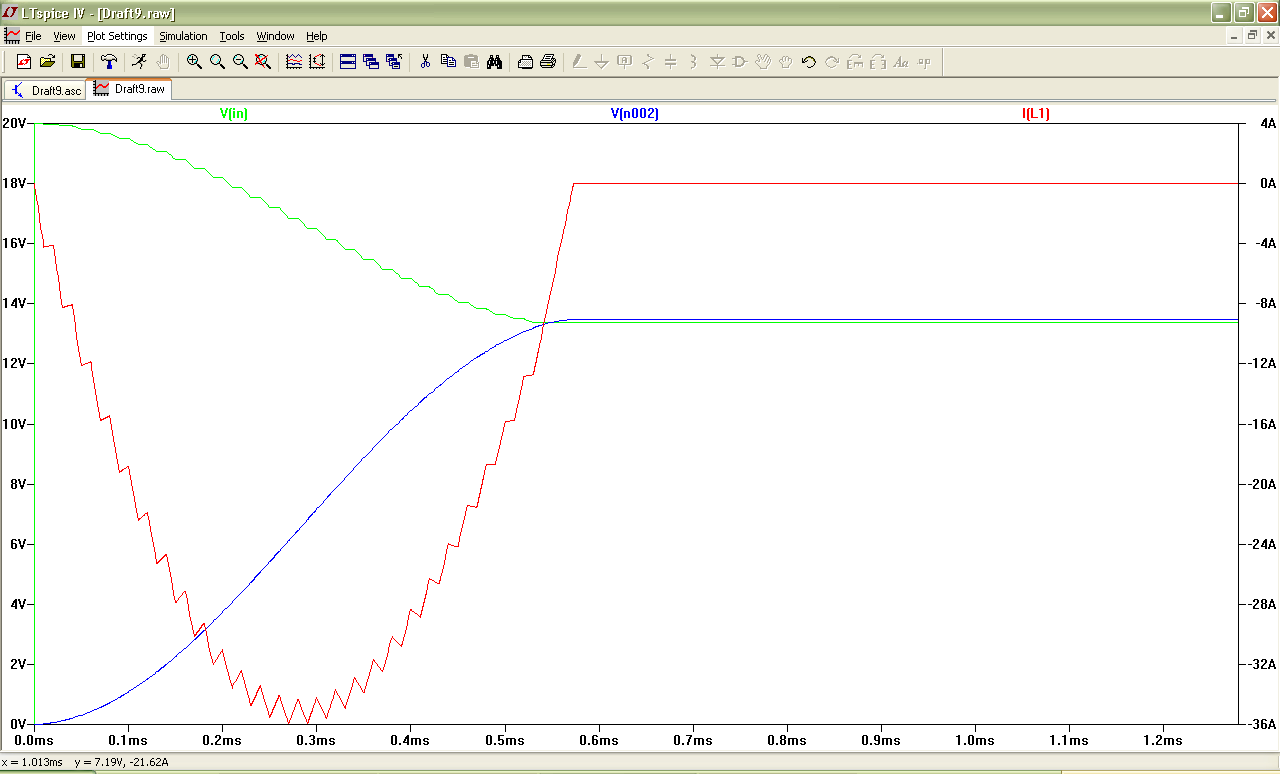Cascade the windows using the toolbar icon
Screen dimensions: 1280x774
(x=371, y=62)
